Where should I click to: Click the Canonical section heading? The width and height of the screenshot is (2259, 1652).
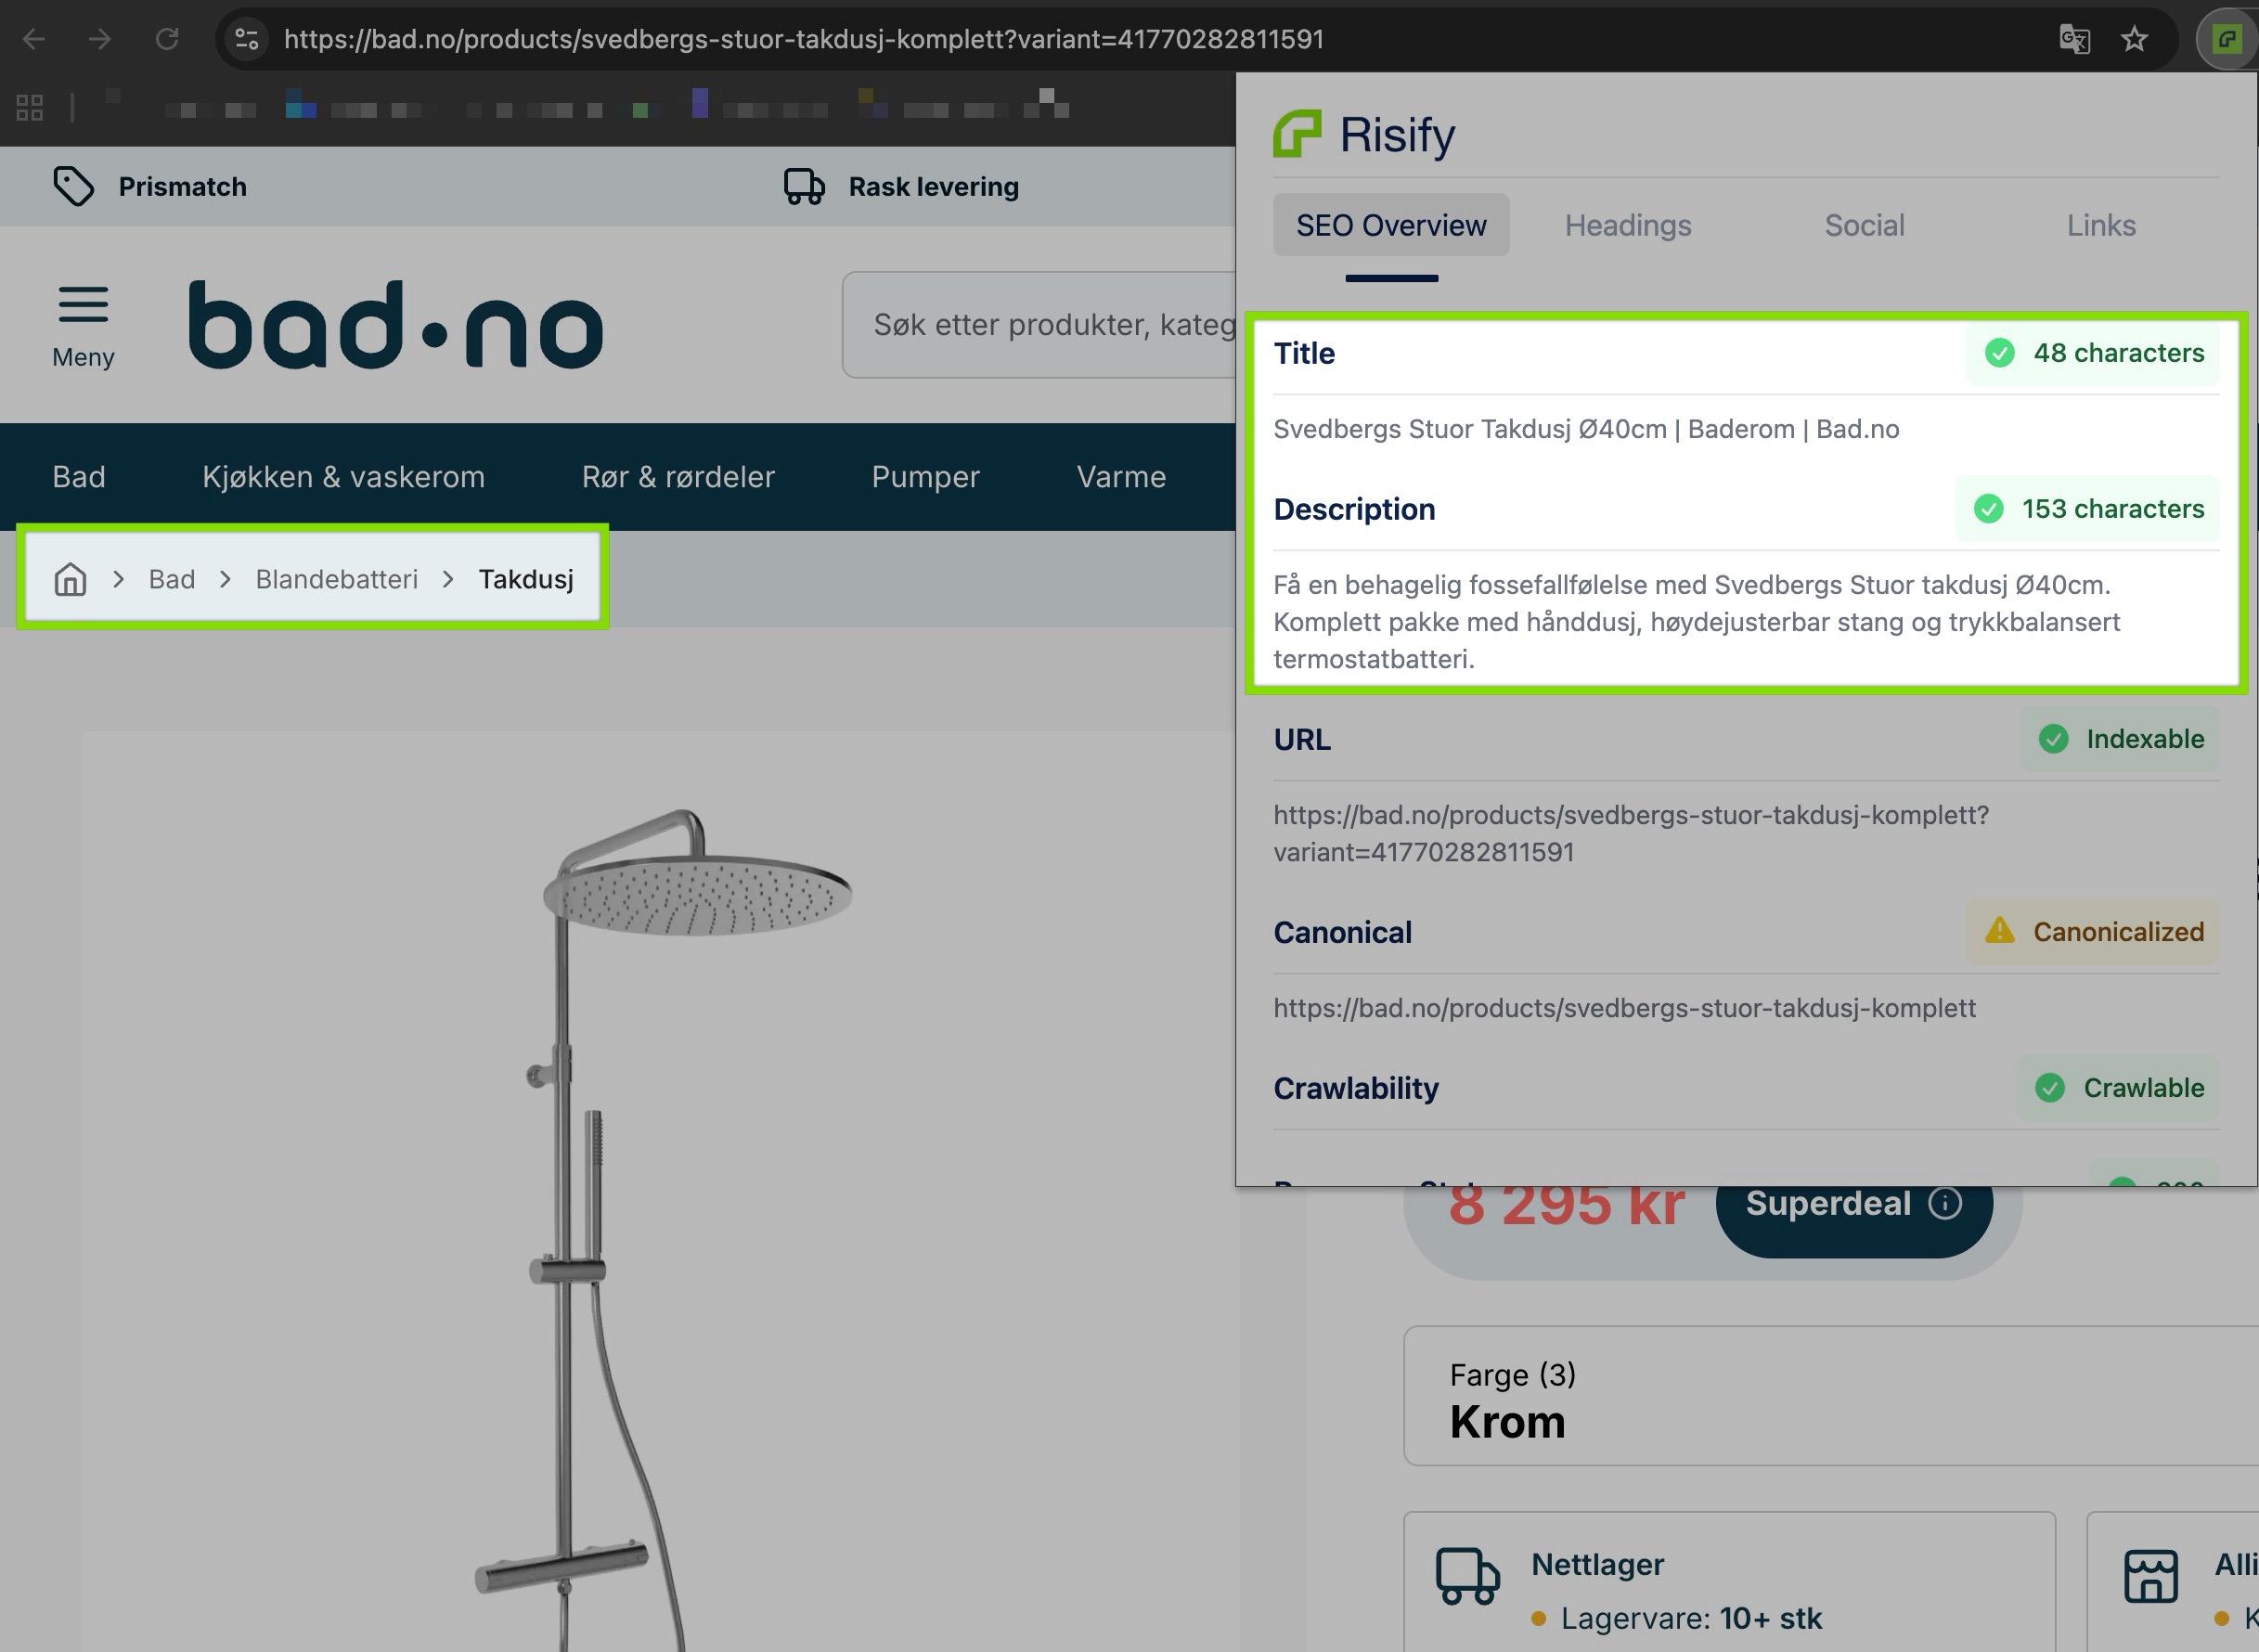pyautogui.click(x=1342, y=932)
